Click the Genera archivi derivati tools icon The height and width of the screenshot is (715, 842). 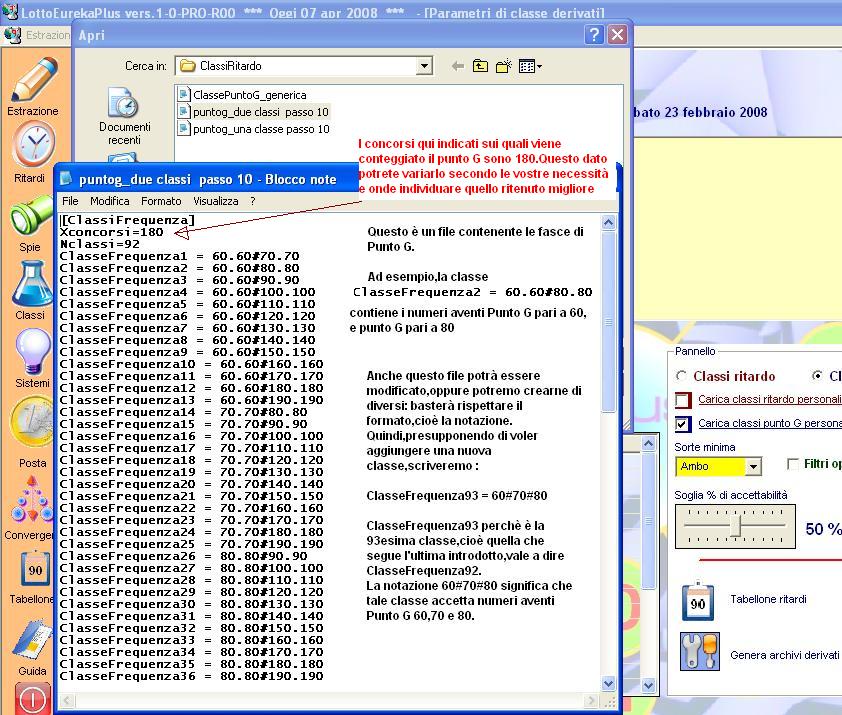click(x=700, y=651)
